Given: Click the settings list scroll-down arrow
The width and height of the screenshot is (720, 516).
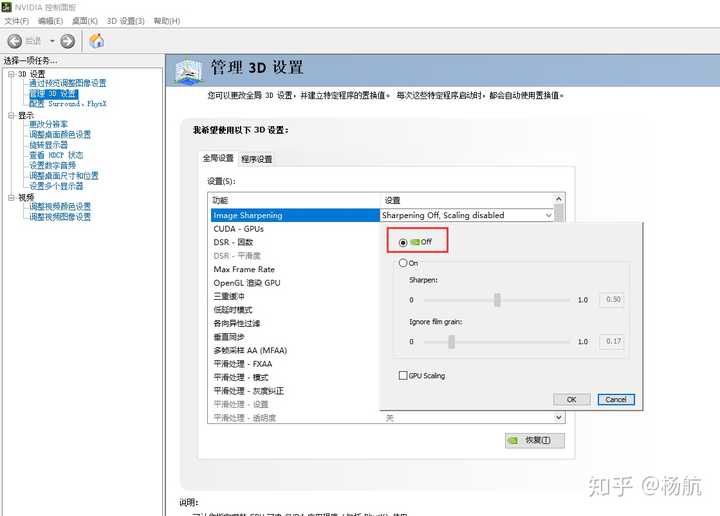Looking at the screenshot, I should pos(559,417).
